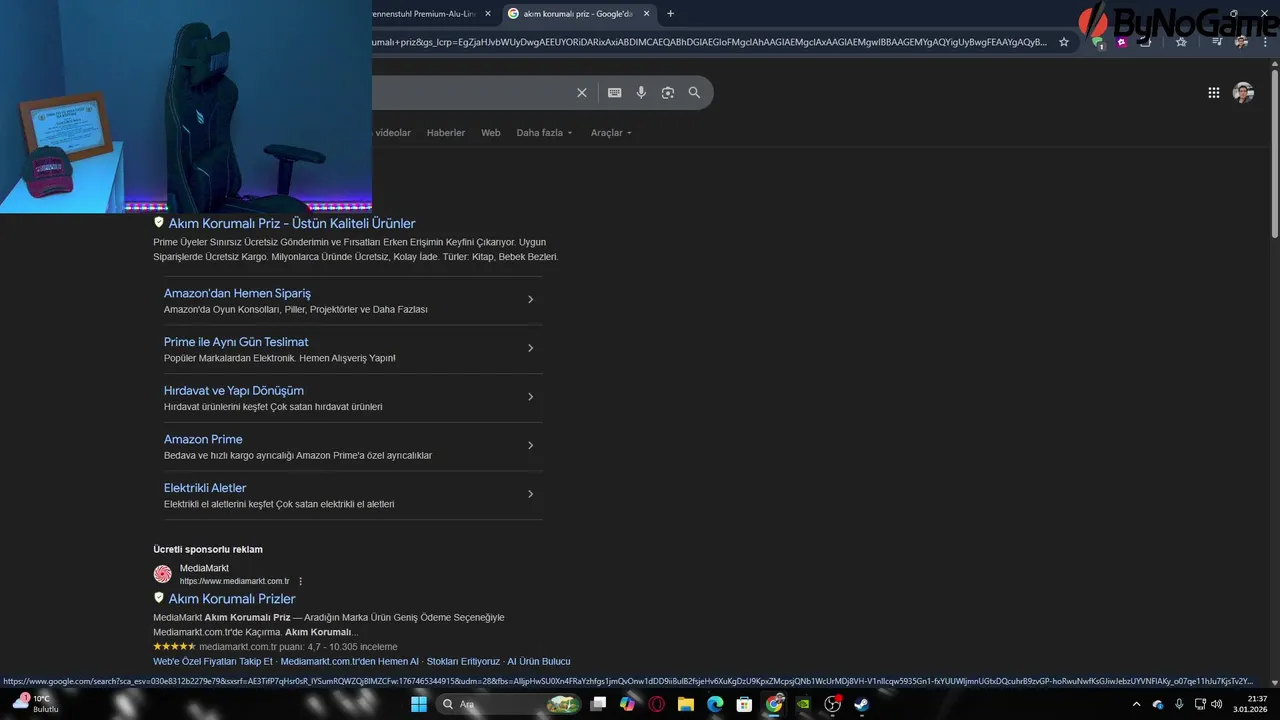Show hidden system tray icons

1136,704
